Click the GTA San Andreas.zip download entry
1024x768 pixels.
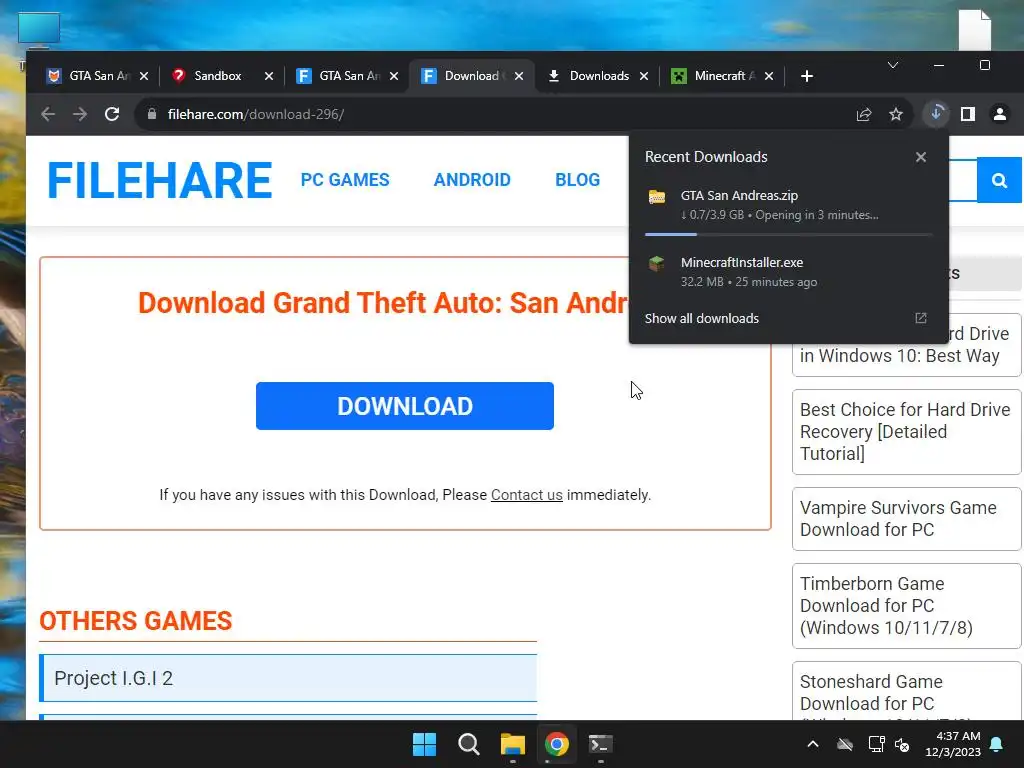(788, 205)
